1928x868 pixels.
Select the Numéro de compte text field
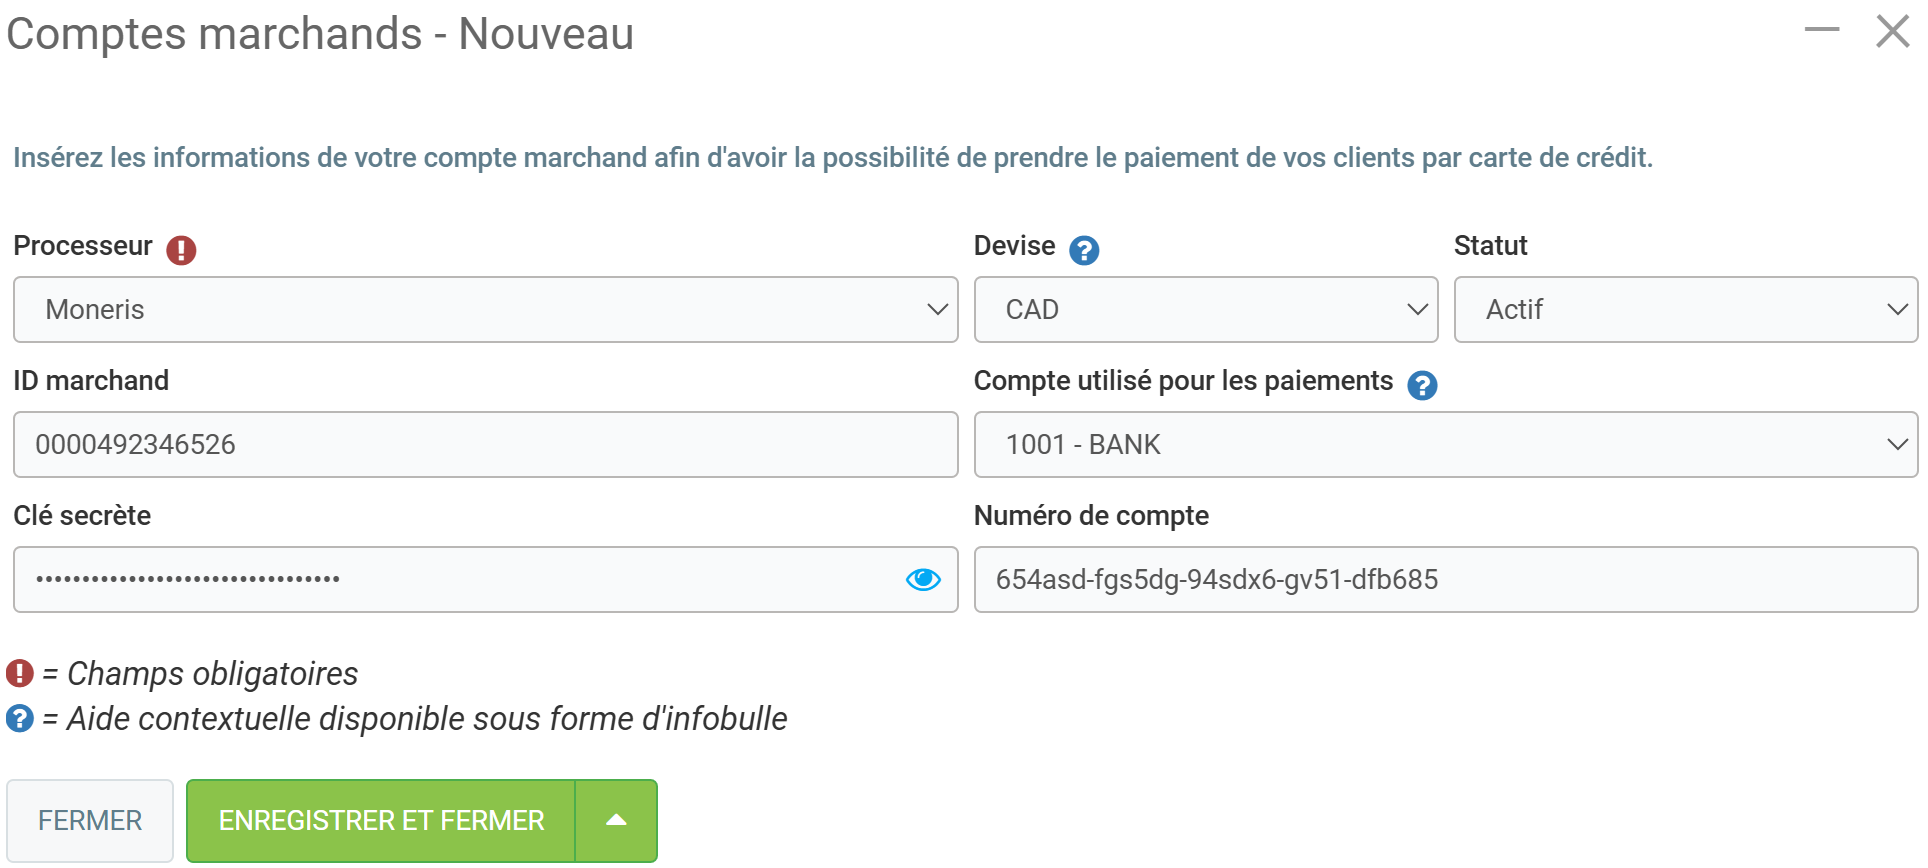pyautogui.click(x=1445, y=580)
